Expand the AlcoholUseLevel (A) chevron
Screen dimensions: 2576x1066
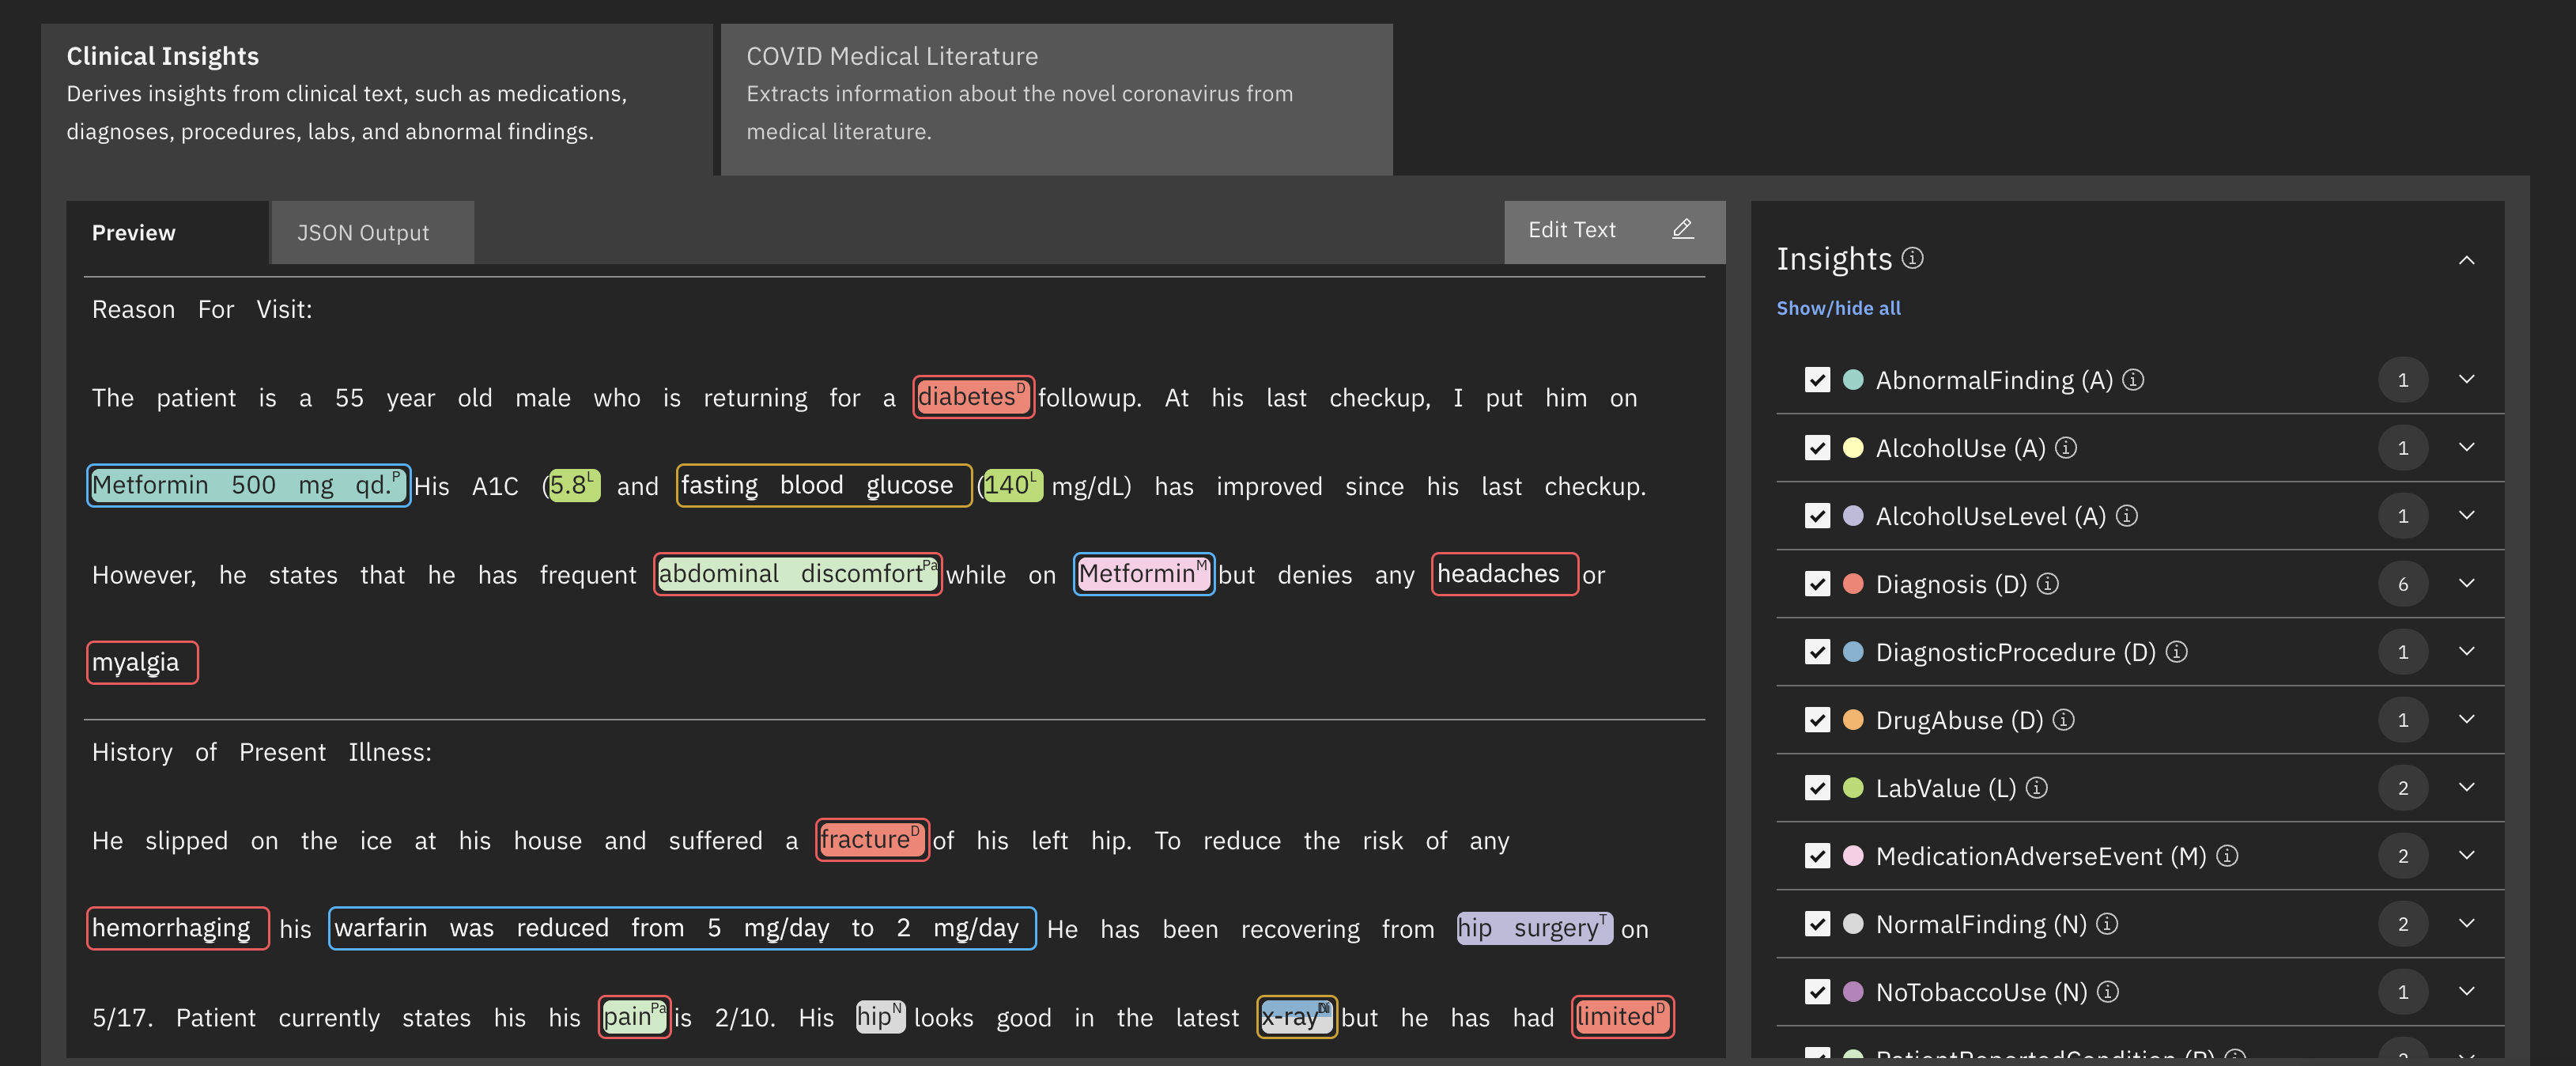[2466, 516]
